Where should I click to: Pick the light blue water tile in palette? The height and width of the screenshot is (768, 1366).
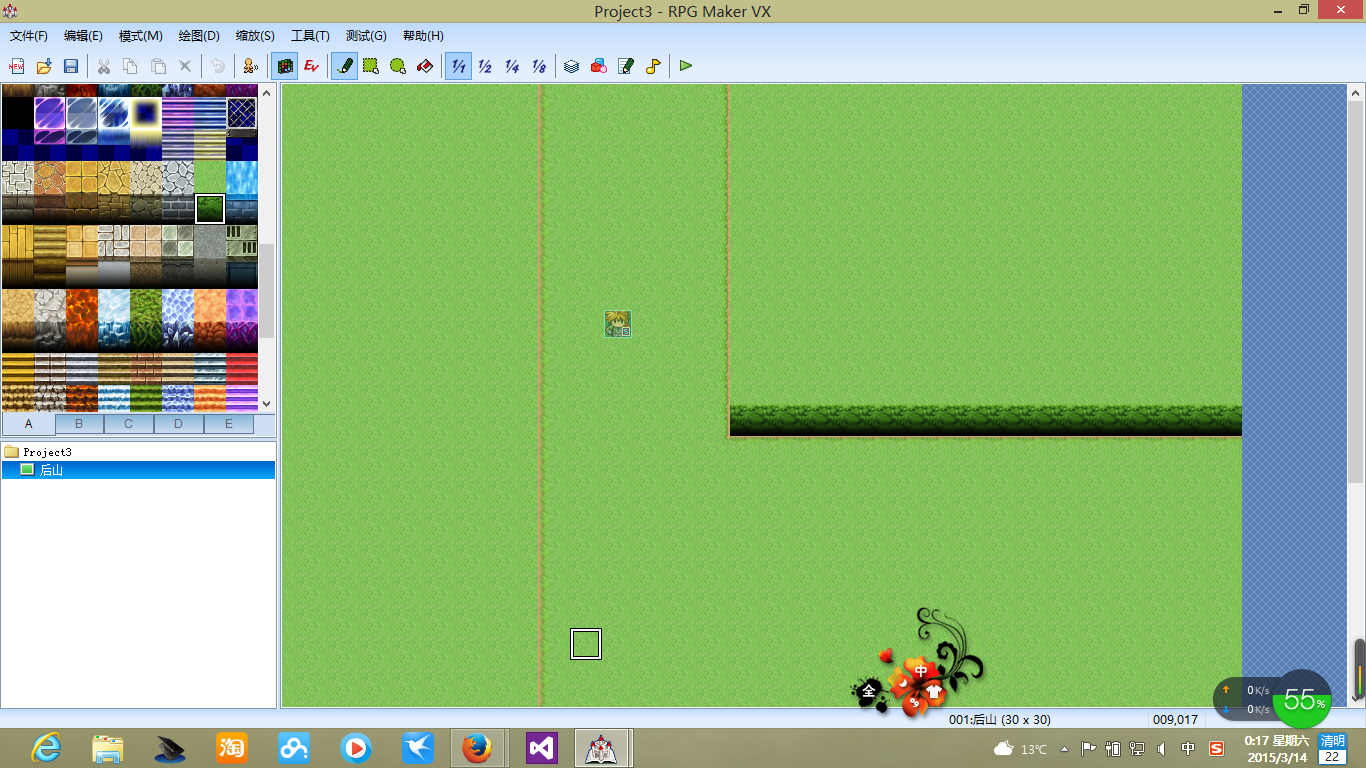(x=242, y=177)
